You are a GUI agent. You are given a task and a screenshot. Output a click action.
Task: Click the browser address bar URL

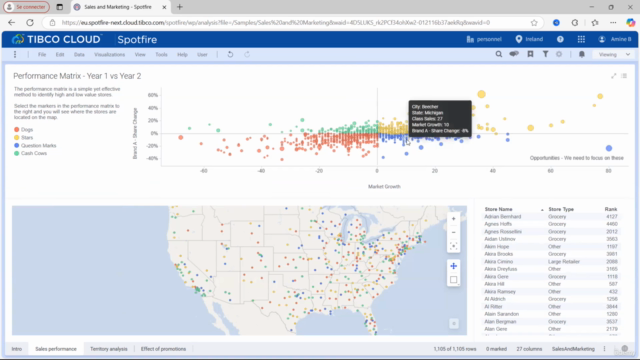(276, 22)
